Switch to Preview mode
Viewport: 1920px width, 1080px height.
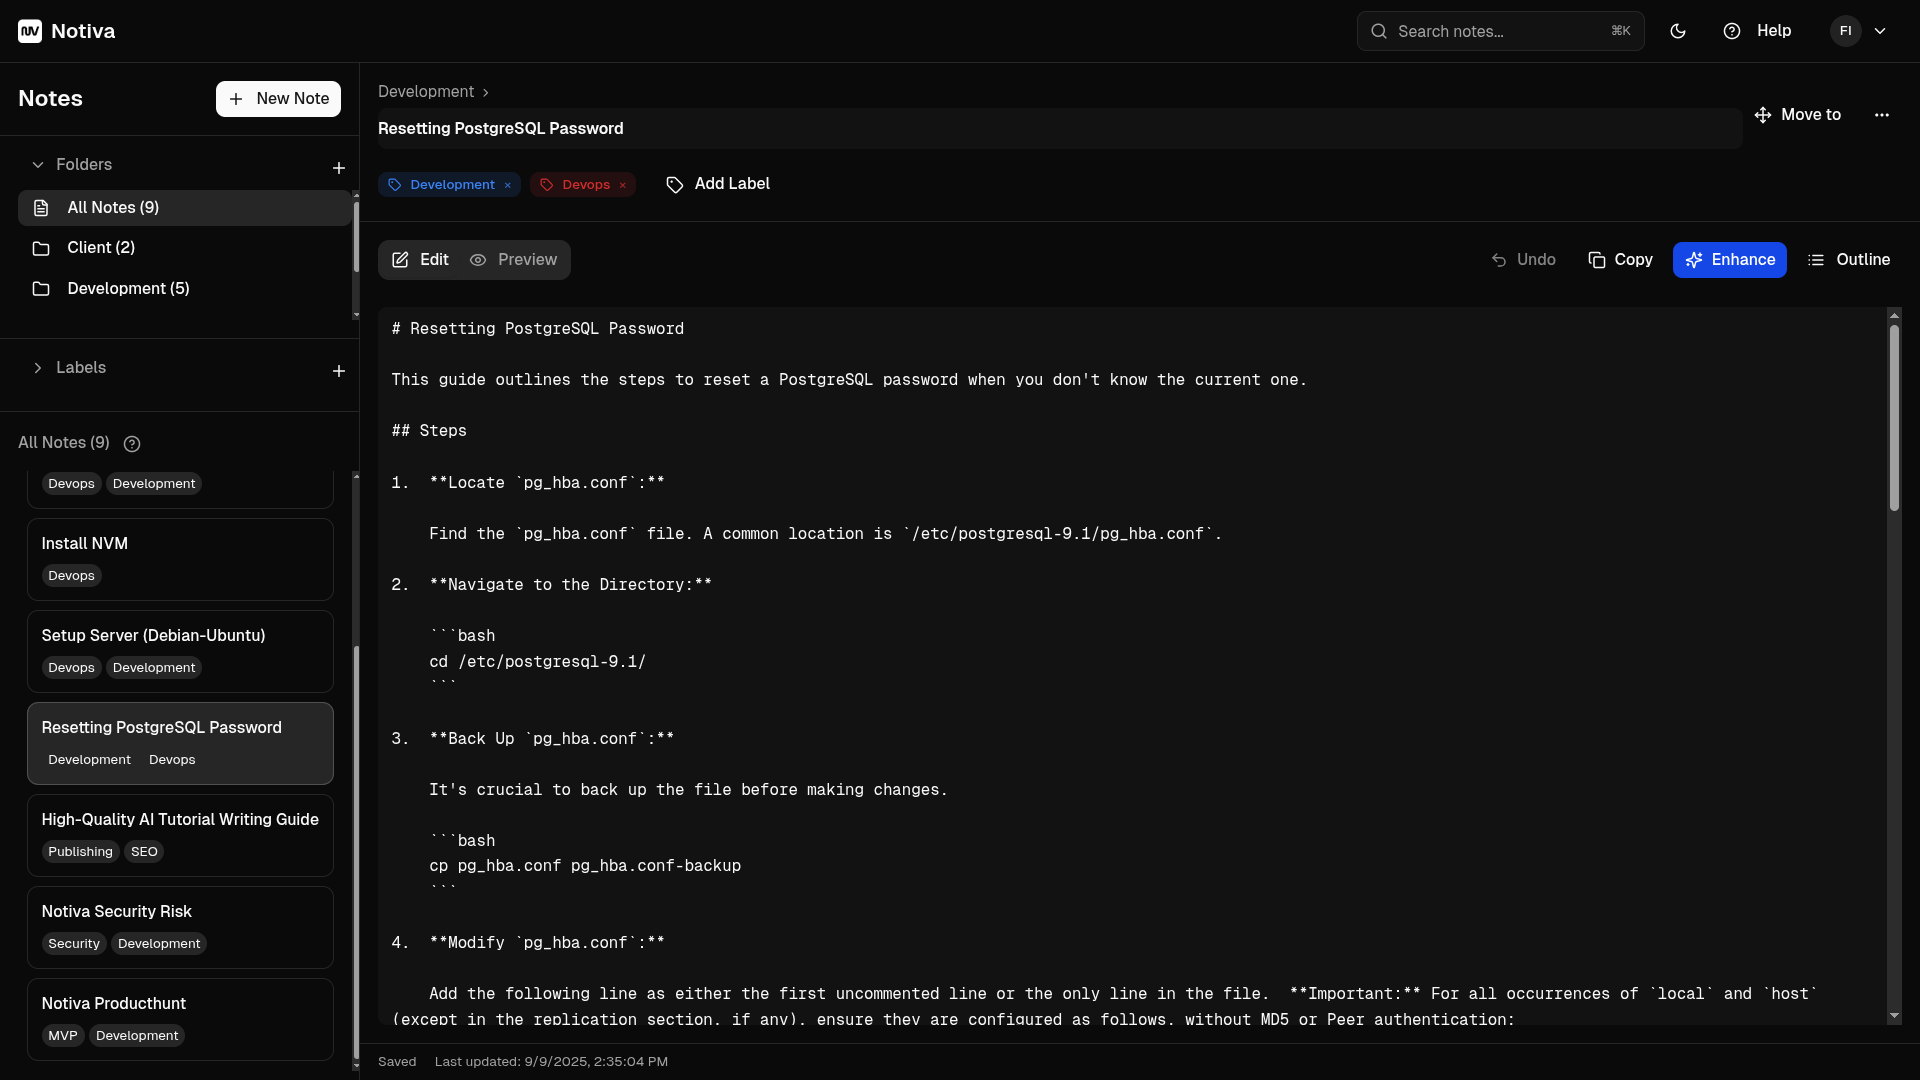514,260
